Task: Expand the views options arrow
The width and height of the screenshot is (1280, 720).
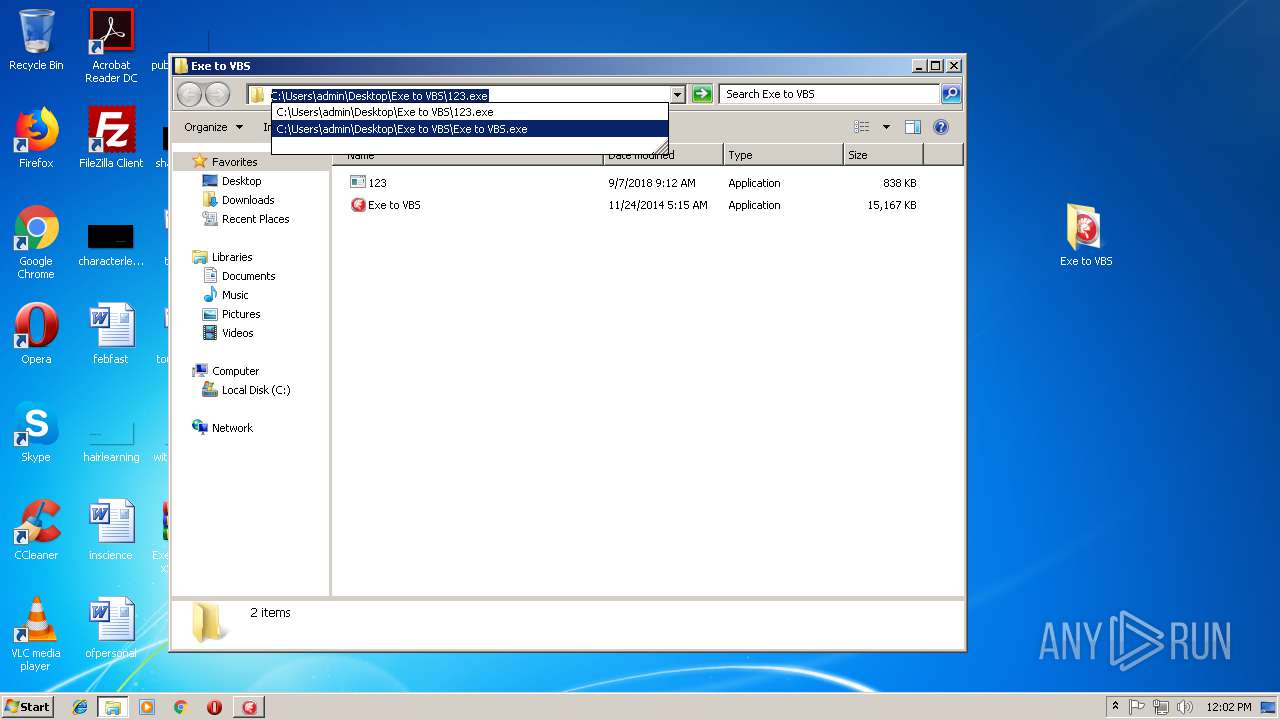Action: (x=886, y=127)
